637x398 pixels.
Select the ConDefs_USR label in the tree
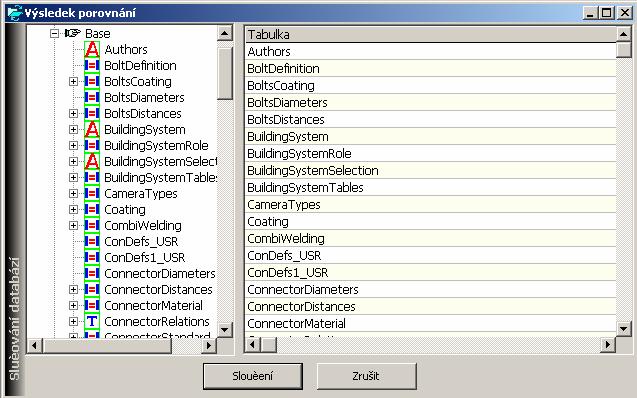click(x=141, y=242)
